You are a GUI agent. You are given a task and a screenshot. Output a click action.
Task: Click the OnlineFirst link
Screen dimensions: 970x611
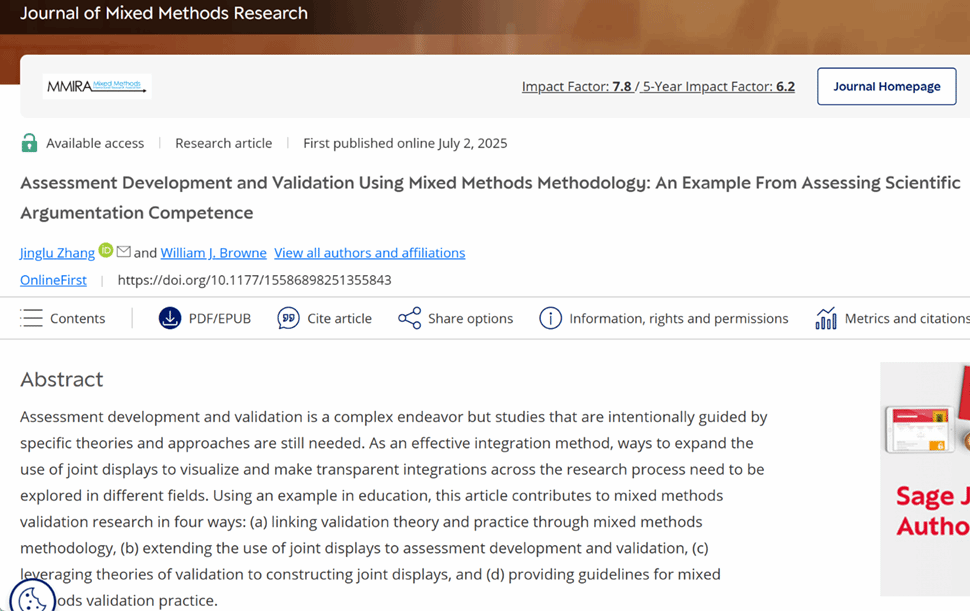53,280
